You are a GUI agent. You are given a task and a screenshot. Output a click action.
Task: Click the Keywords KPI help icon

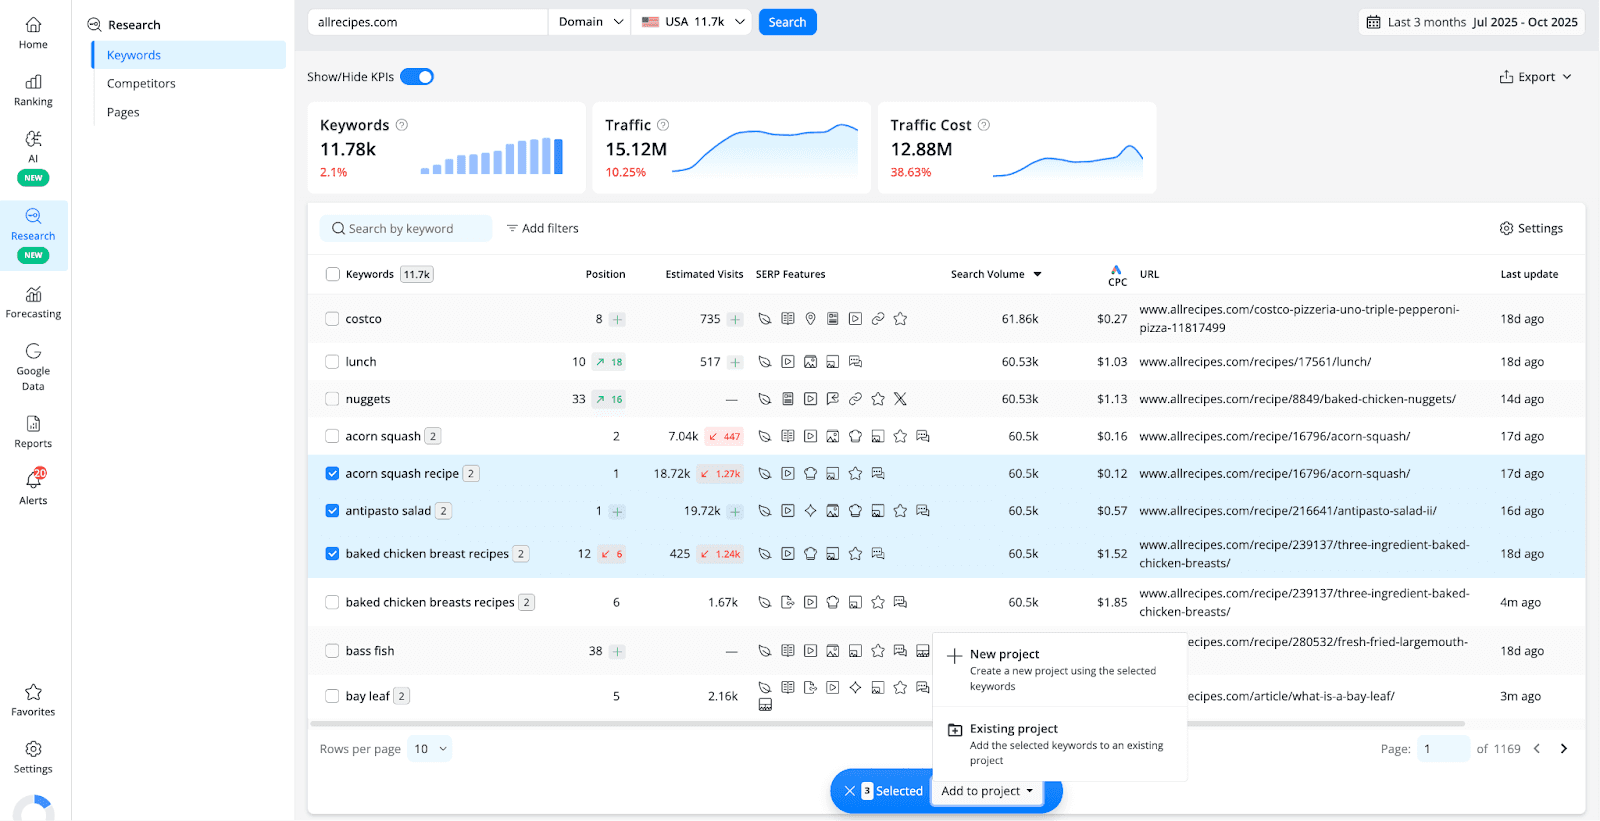point(402,125)
